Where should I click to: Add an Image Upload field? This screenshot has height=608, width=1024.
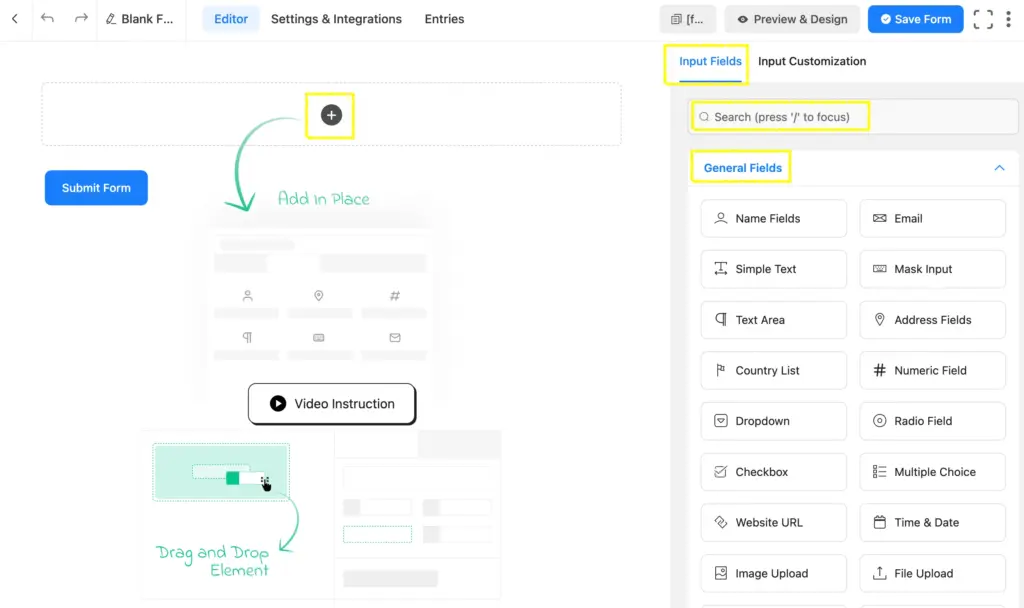(x=773, y=573)
